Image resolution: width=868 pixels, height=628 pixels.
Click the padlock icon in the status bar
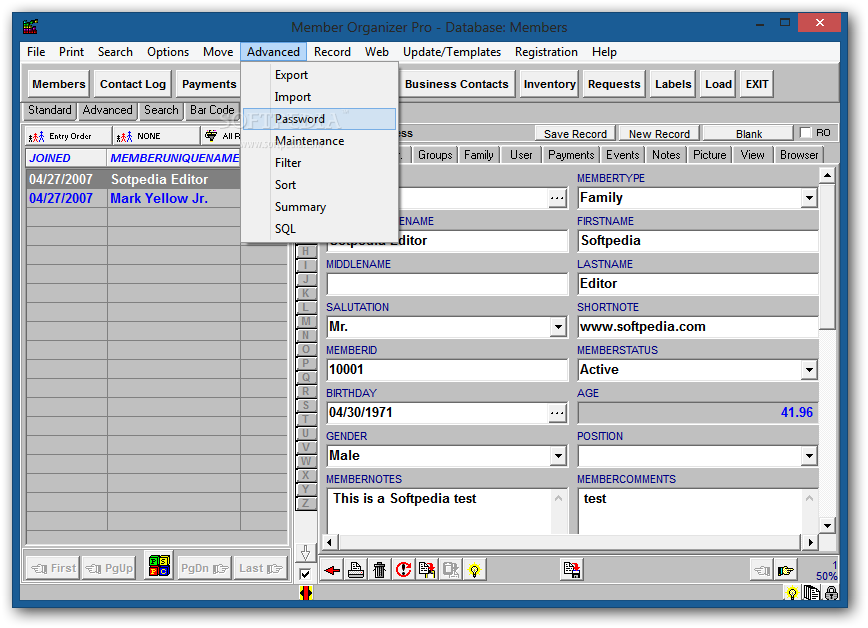(831, 594)
